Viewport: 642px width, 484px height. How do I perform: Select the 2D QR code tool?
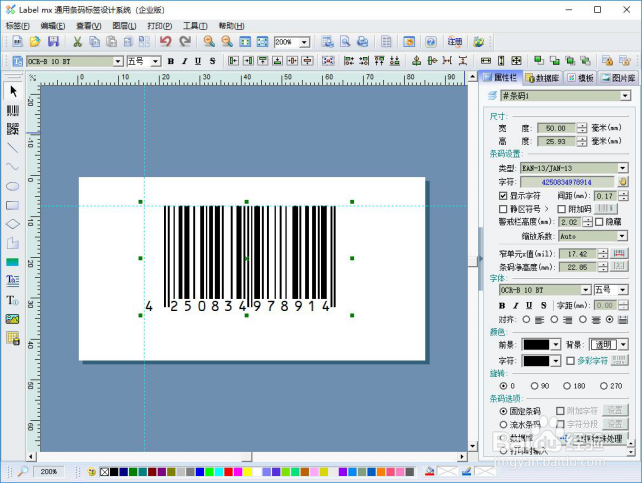point(13,129)
